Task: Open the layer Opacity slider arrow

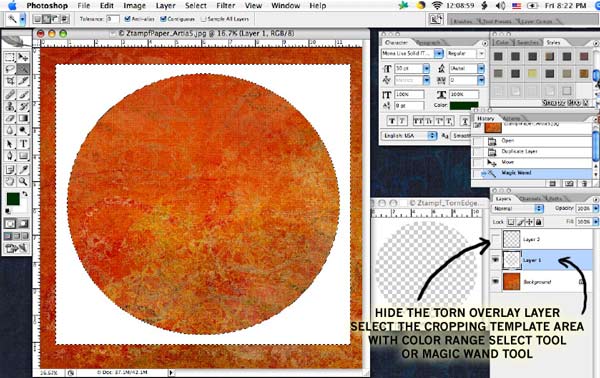Action: [596, 209]
